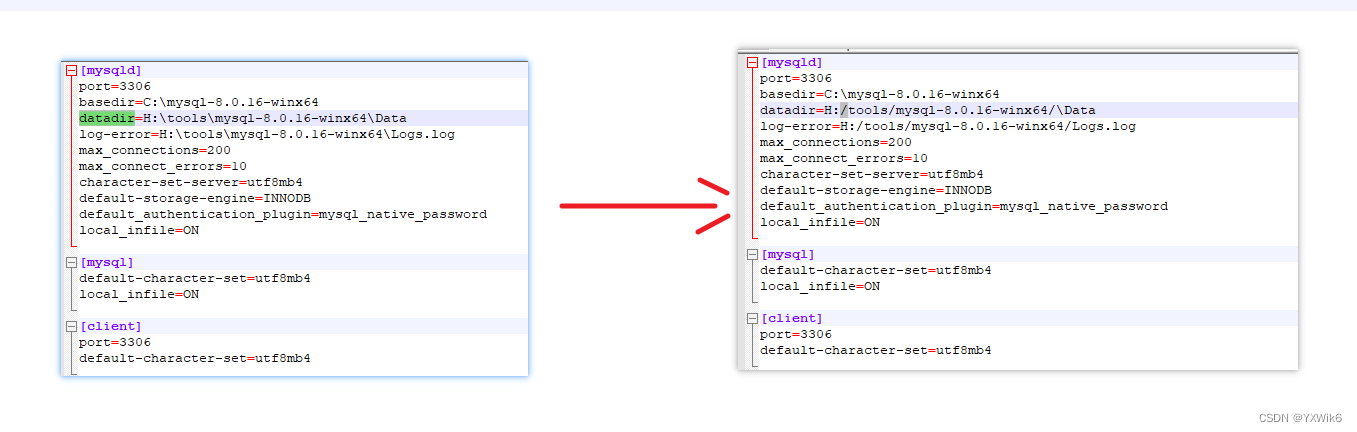
Task: Click log-error=H:\tools backslash path line
Action: click(x=267, y=134)
